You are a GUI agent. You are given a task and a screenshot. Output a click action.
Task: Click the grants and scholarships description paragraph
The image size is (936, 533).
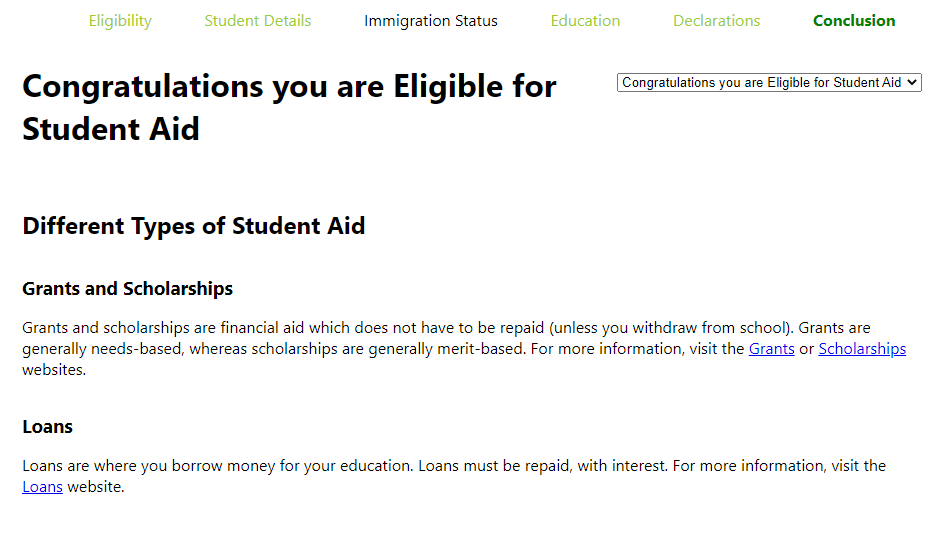400,338
